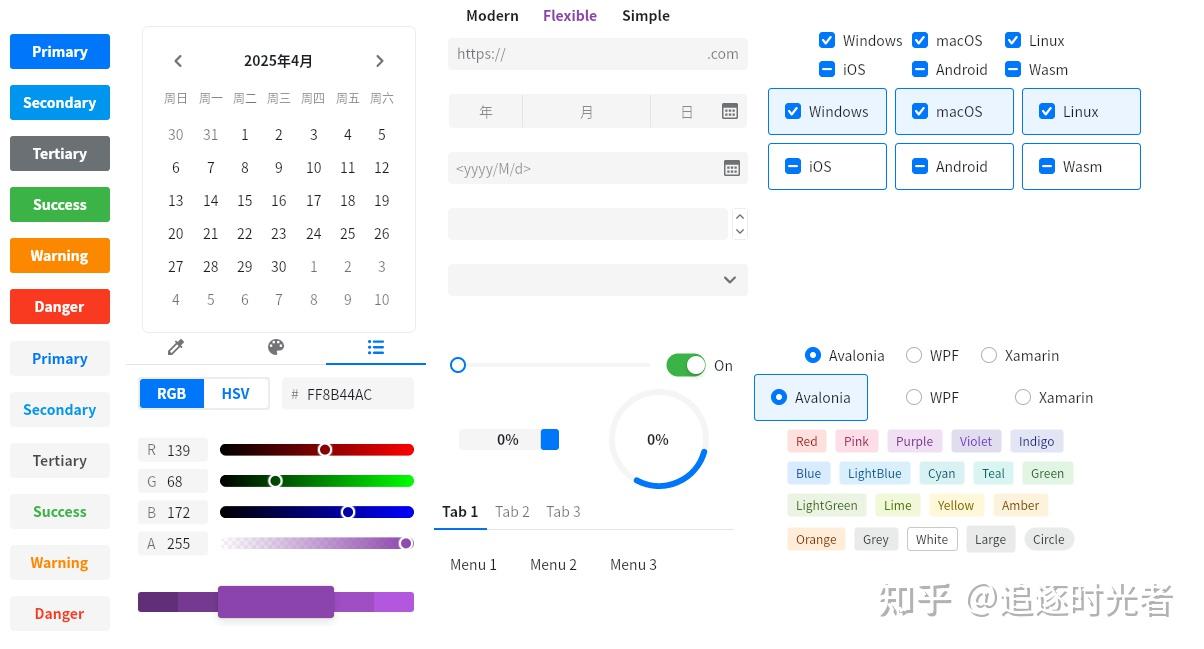
Task: Click the Success outlined button
Action: pyautogui.click(x=59, y=511)
